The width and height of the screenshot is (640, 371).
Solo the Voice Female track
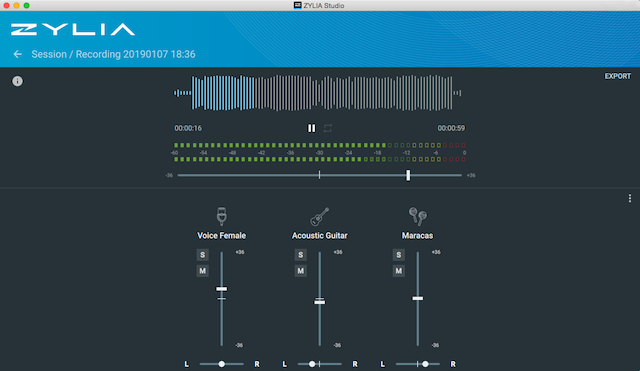[x=203, y=255]
